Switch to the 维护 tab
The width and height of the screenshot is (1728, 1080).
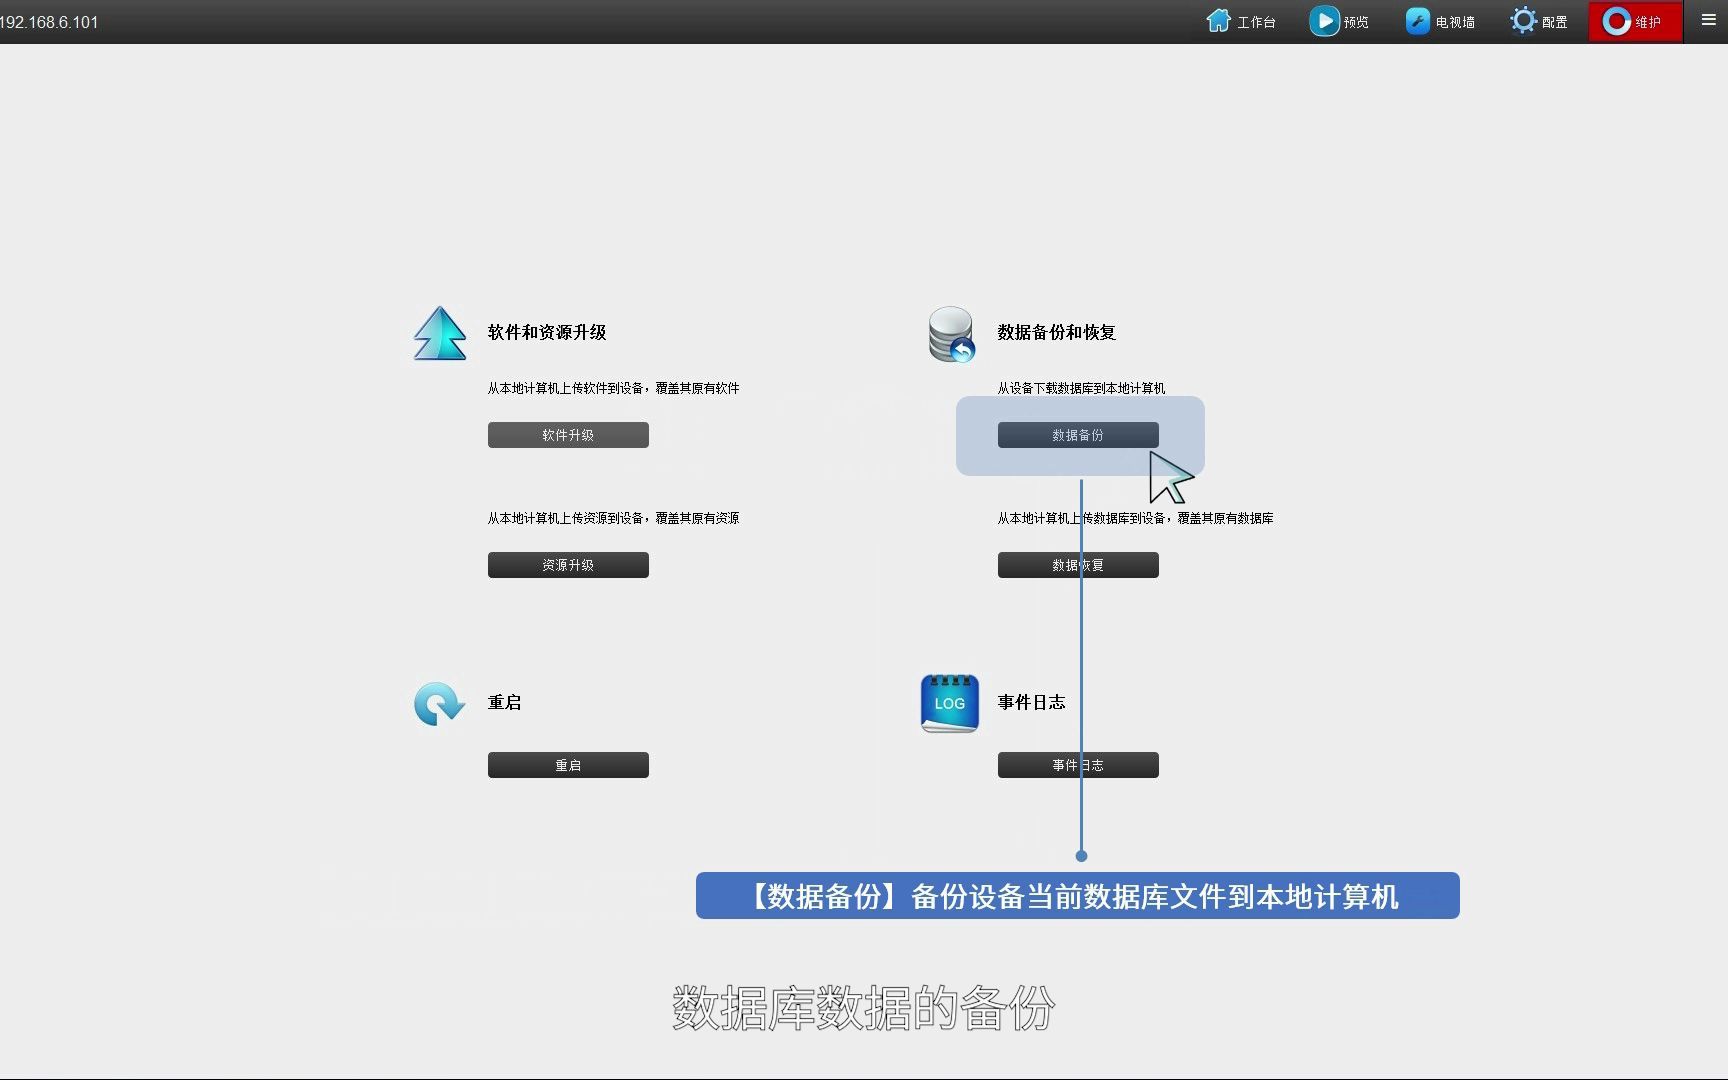(x=1634, y=21)
